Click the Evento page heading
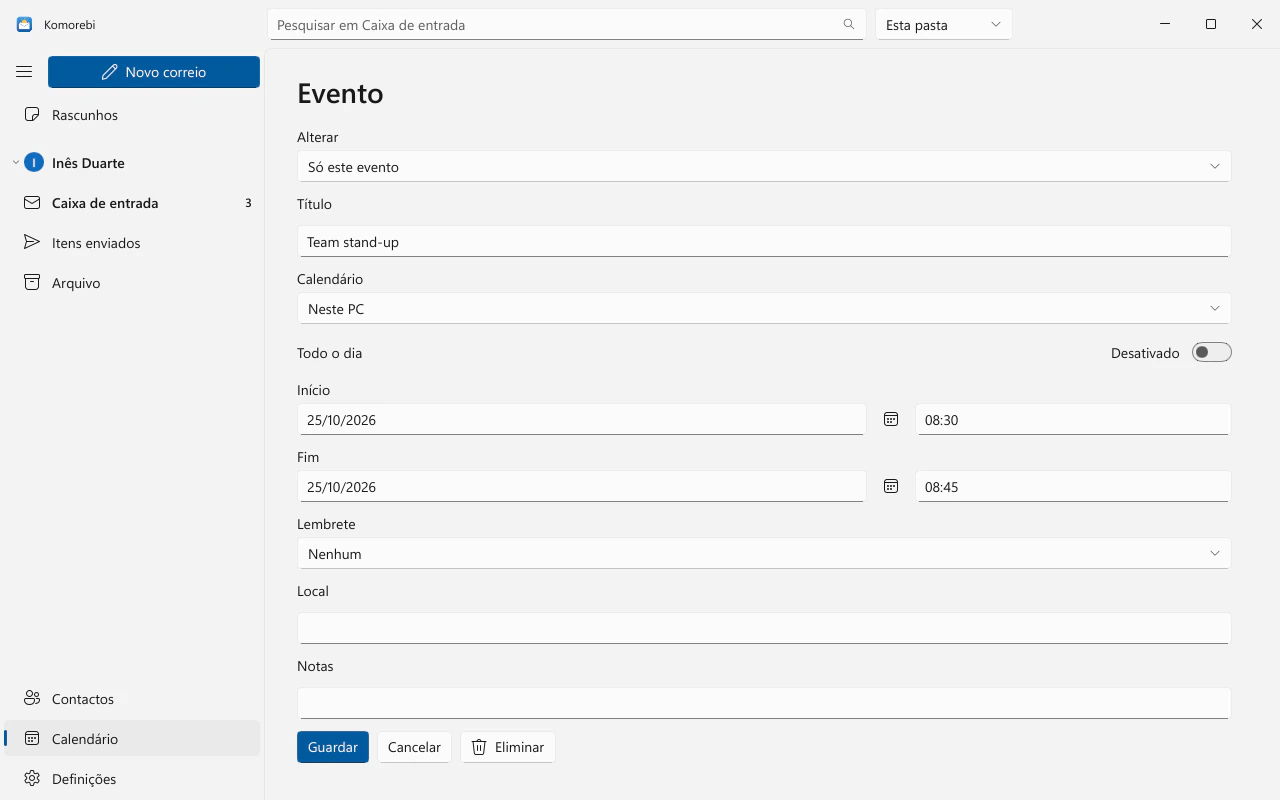The width and height of the screenshot is (1280, 800). (340, 93)
